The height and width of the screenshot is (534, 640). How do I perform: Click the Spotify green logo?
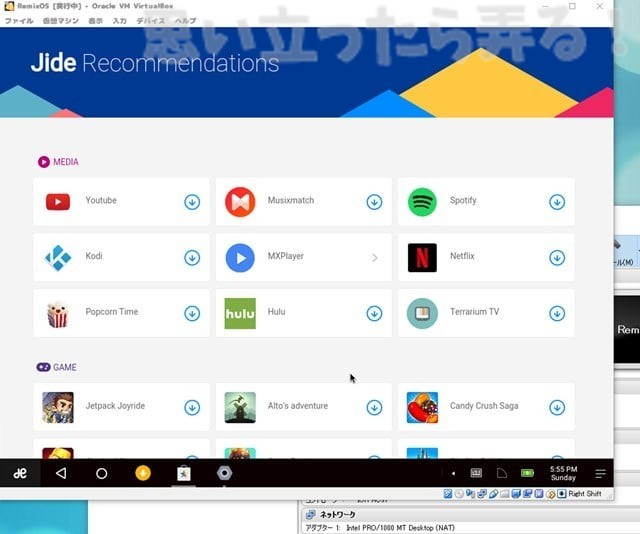[x=422, y=202]
